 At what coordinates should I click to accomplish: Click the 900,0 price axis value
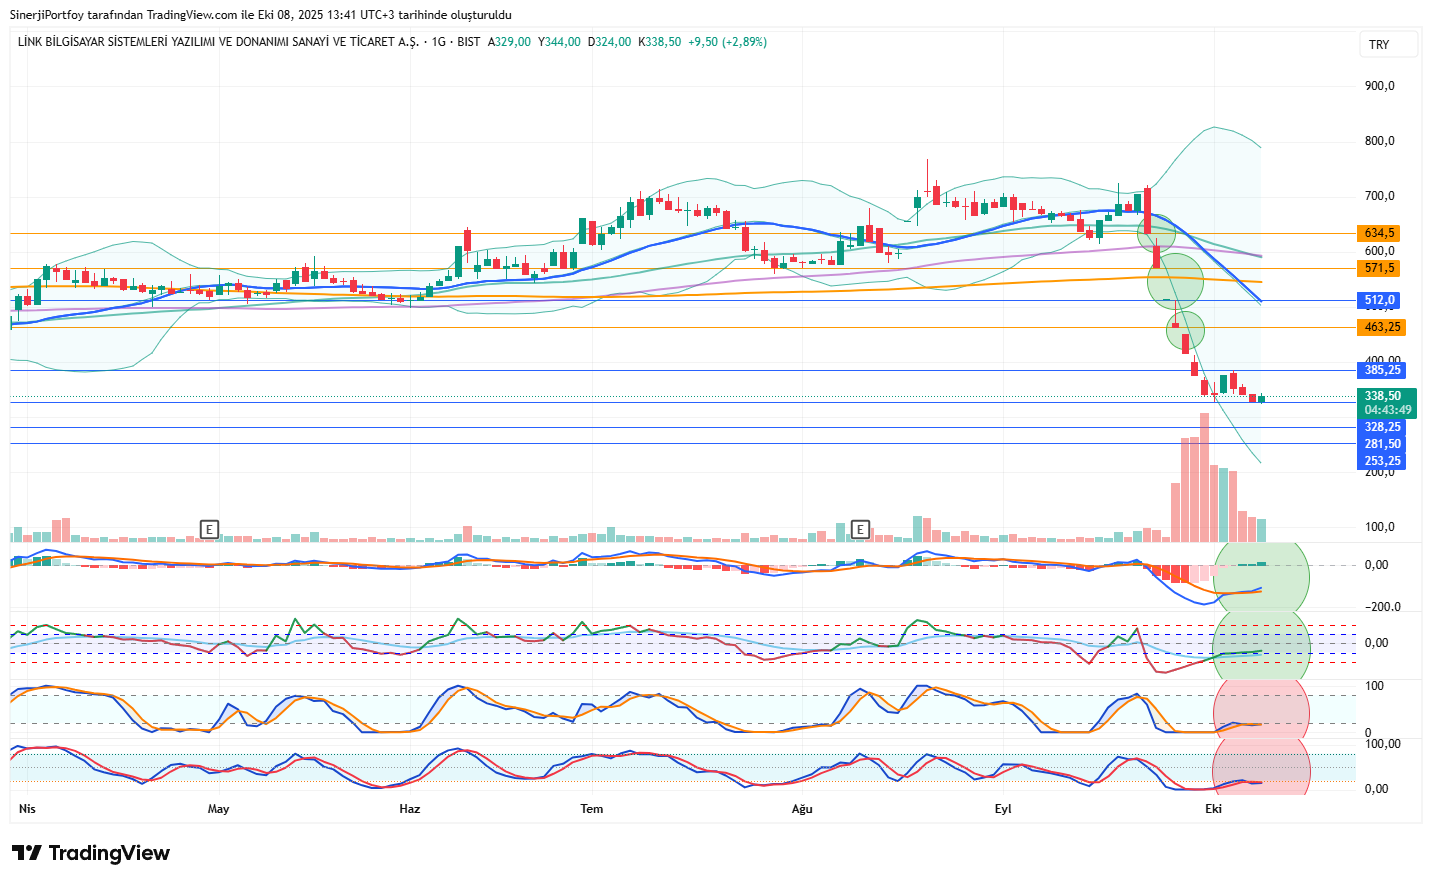[x=1380, y=86]
